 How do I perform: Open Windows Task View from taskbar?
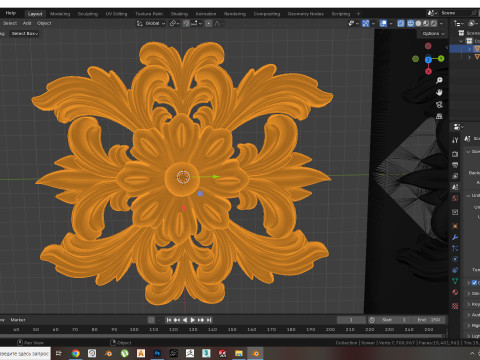click(59, 353)
